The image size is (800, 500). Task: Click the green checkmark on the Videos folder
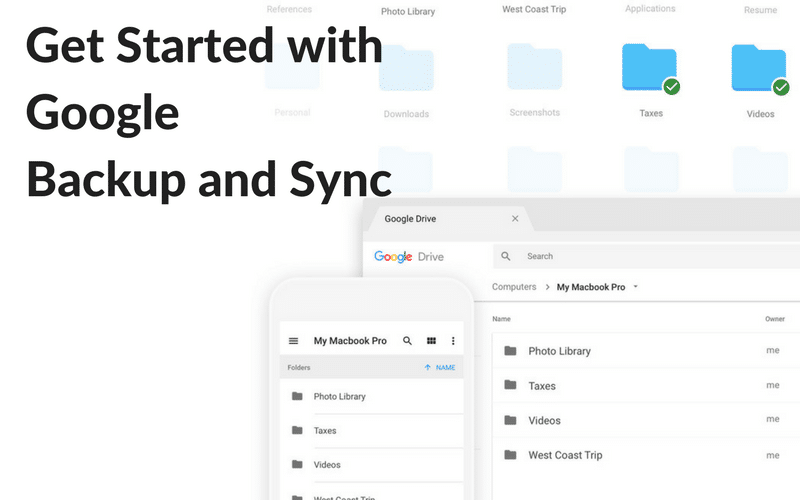(x=782, y=87)
